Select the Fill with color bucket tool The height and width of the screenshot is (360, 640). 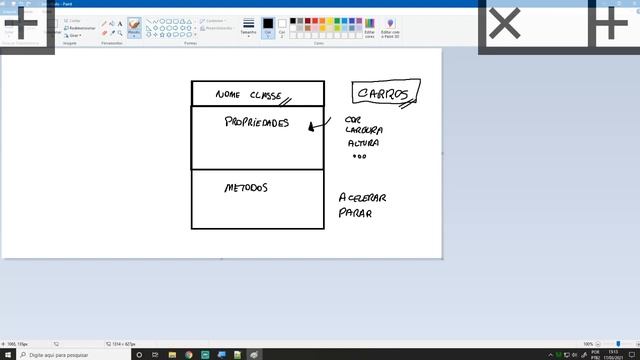point(112,24)
